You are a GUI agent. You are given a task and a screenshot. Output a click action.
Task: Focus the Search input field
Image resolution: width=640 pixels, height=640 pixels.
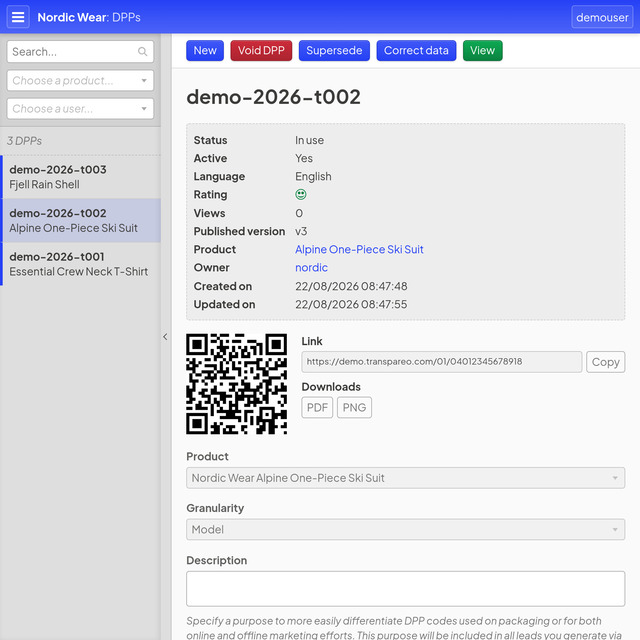click(80, 52)
